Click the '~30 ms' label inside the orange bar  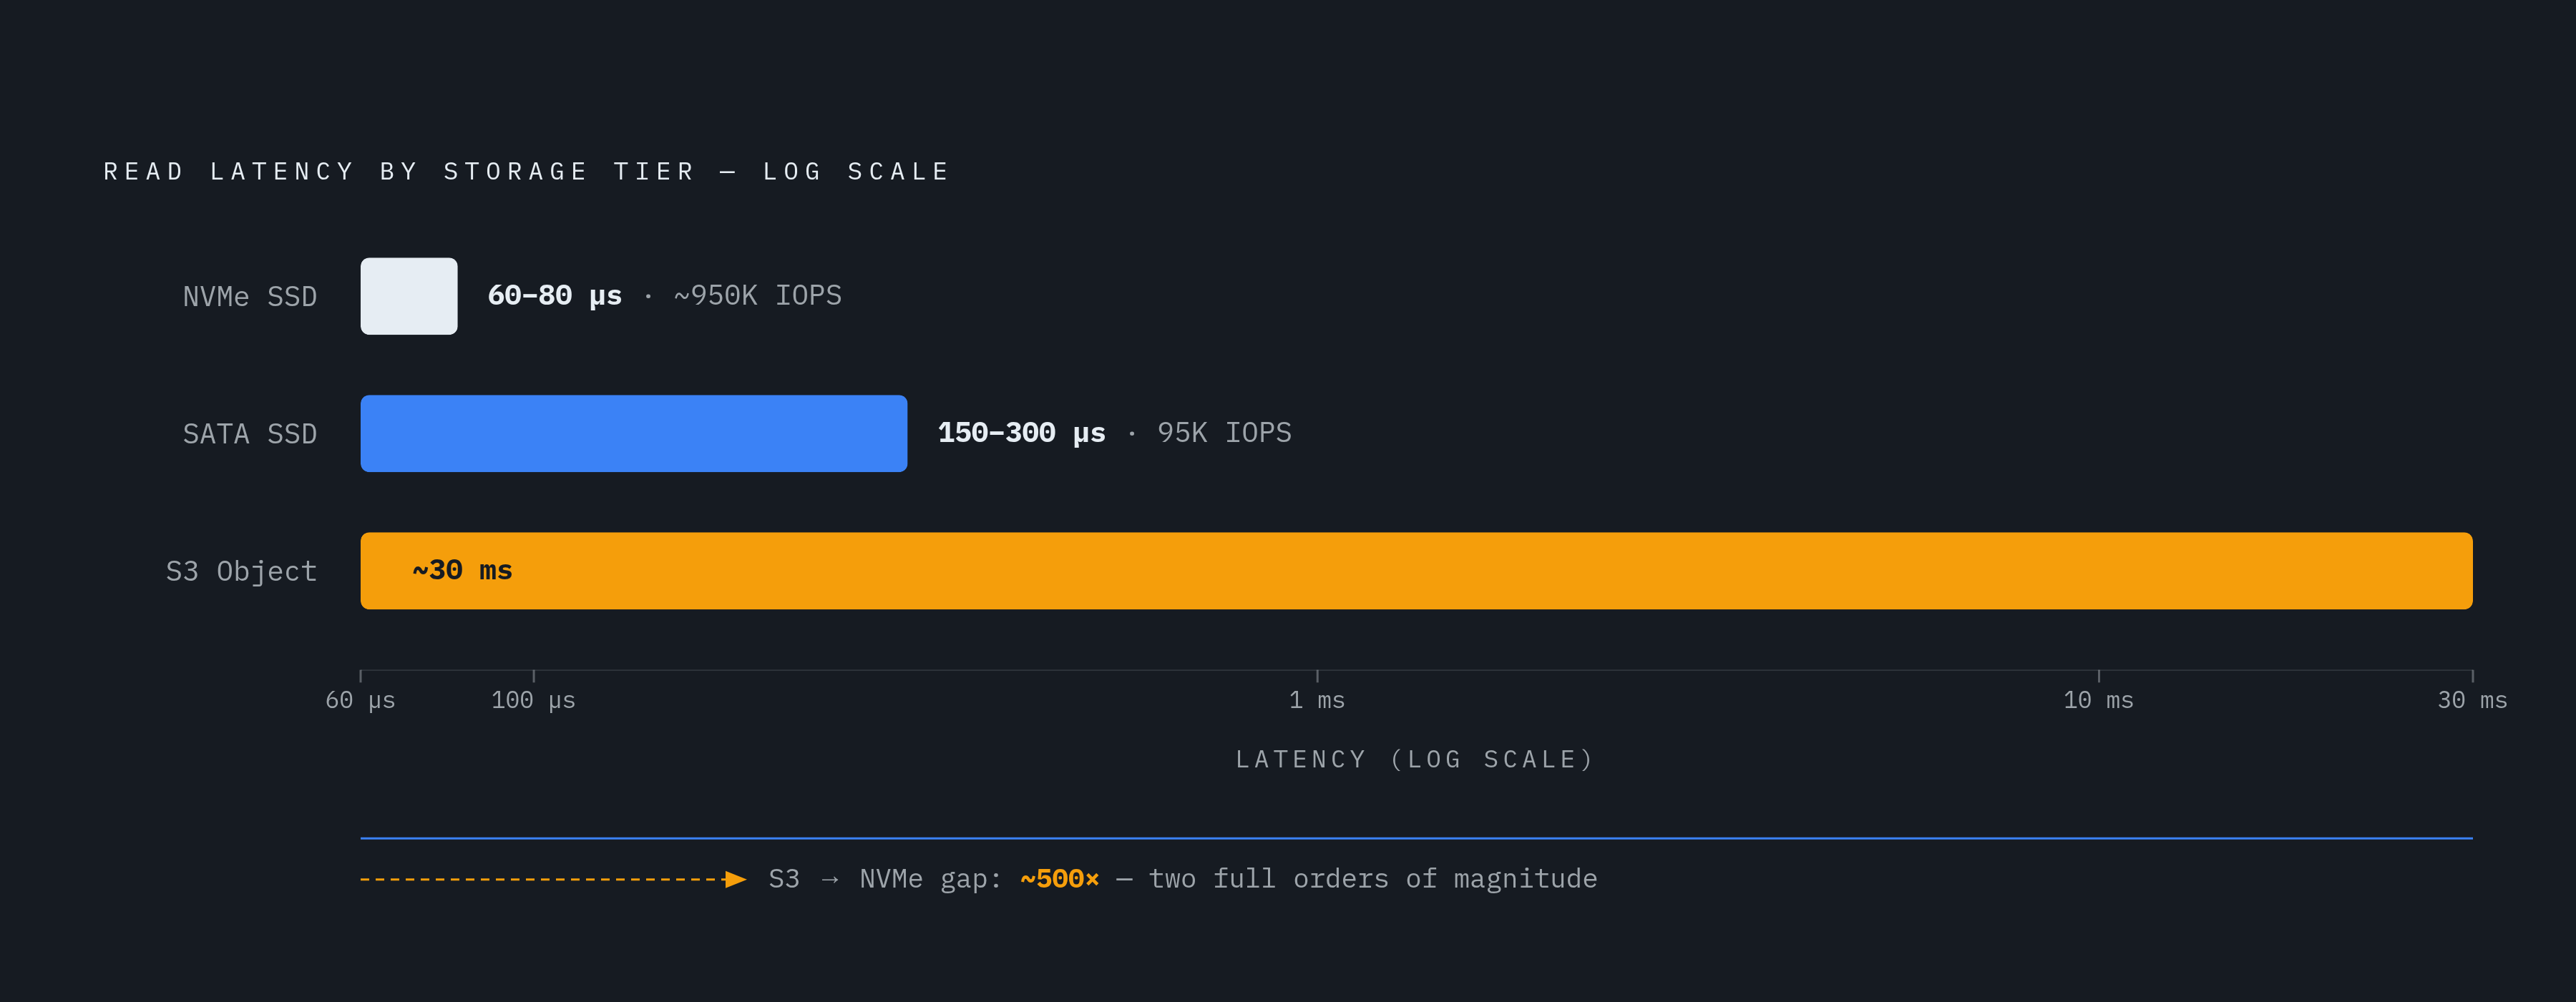[x=462, y=570]
